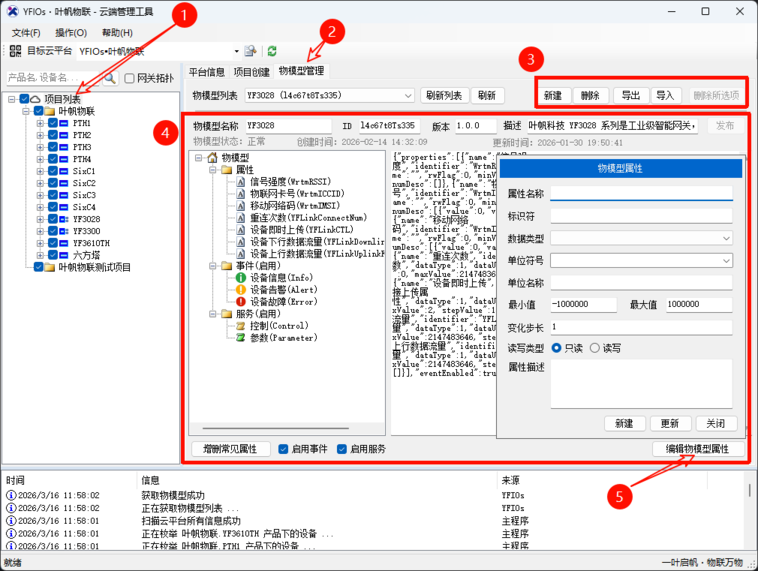Switch to the 物模型管理 tab
This screenshot has height=571, width=758.
click(x=301, y=71)
